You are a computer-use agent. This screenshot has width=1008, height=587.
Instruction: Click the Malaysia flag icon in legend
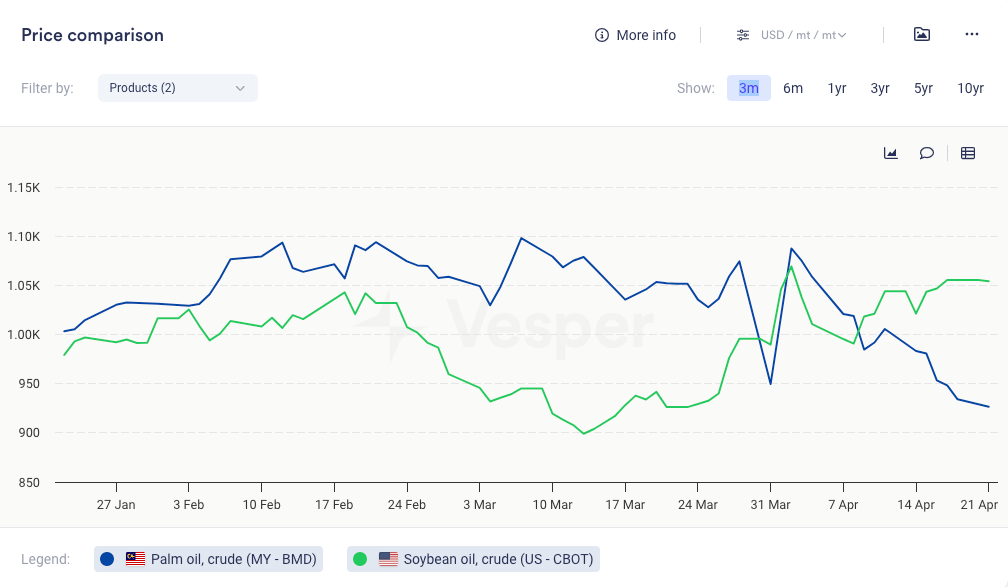tap(136, 559)
